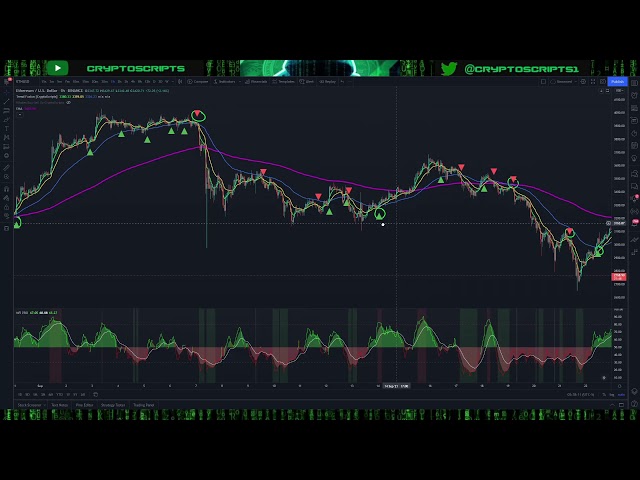Click the timezone clock display
The height and width of the screenshot is (480, 640).
click(x=580, y=395)
